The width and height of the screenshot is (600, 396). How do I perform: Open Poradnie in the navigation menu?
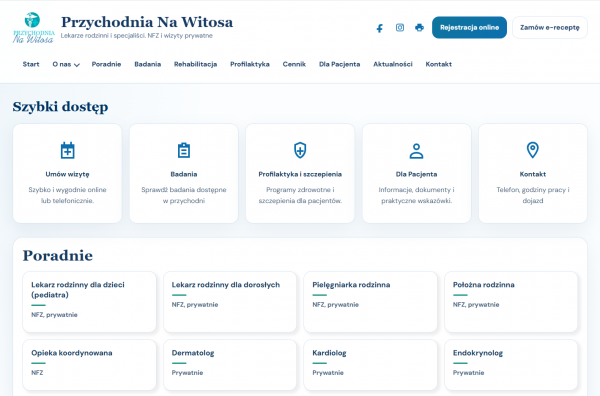(x=106, y=64)
